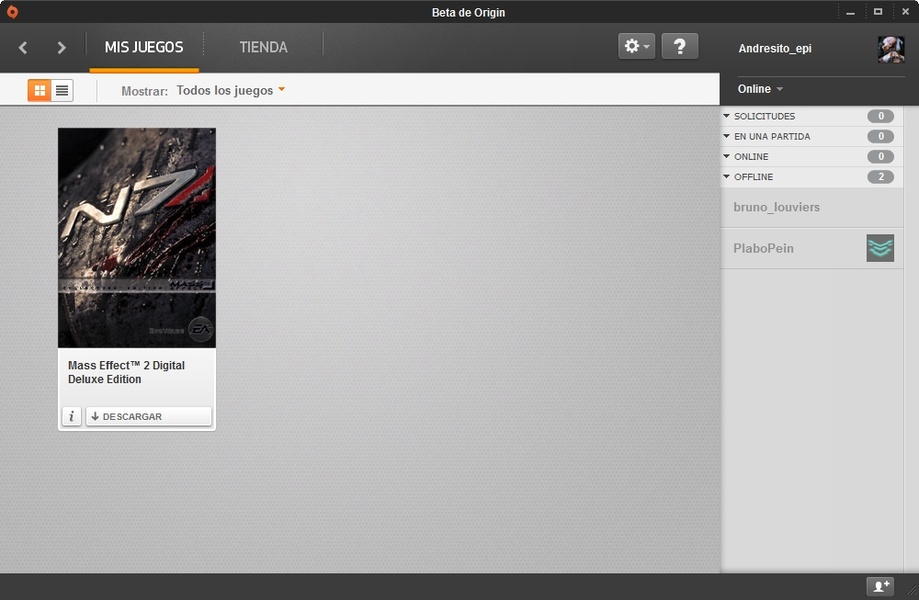The height and width of the screenshot is (600, 919).
Task: Switch to list view of games
Action: [x=62, y=90]
